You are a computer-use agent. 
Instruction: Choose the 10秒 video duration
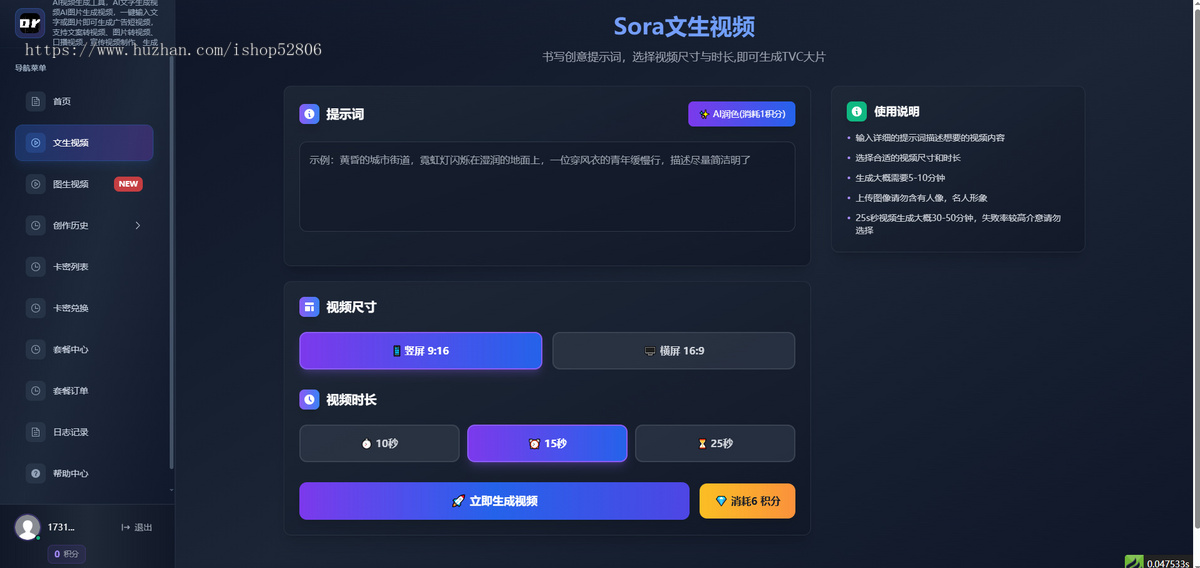(379, 443)
